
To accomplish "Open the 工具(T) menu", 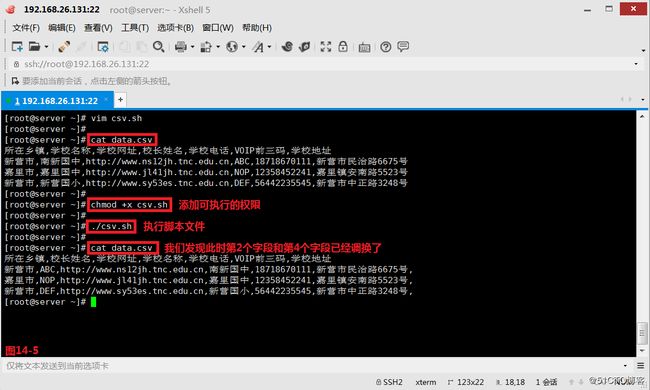I will 135,28.
